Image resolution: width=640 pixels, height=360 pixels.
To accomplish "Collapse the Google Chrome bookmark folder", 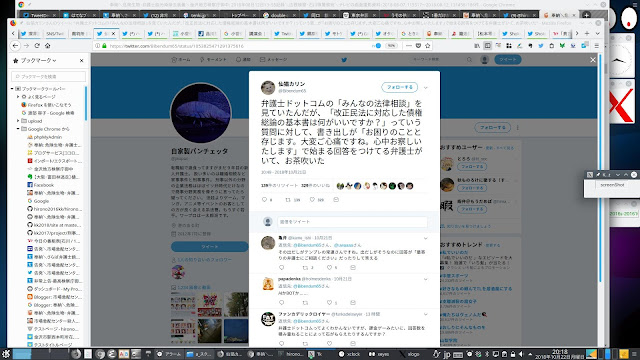I will tap(18, 129).
